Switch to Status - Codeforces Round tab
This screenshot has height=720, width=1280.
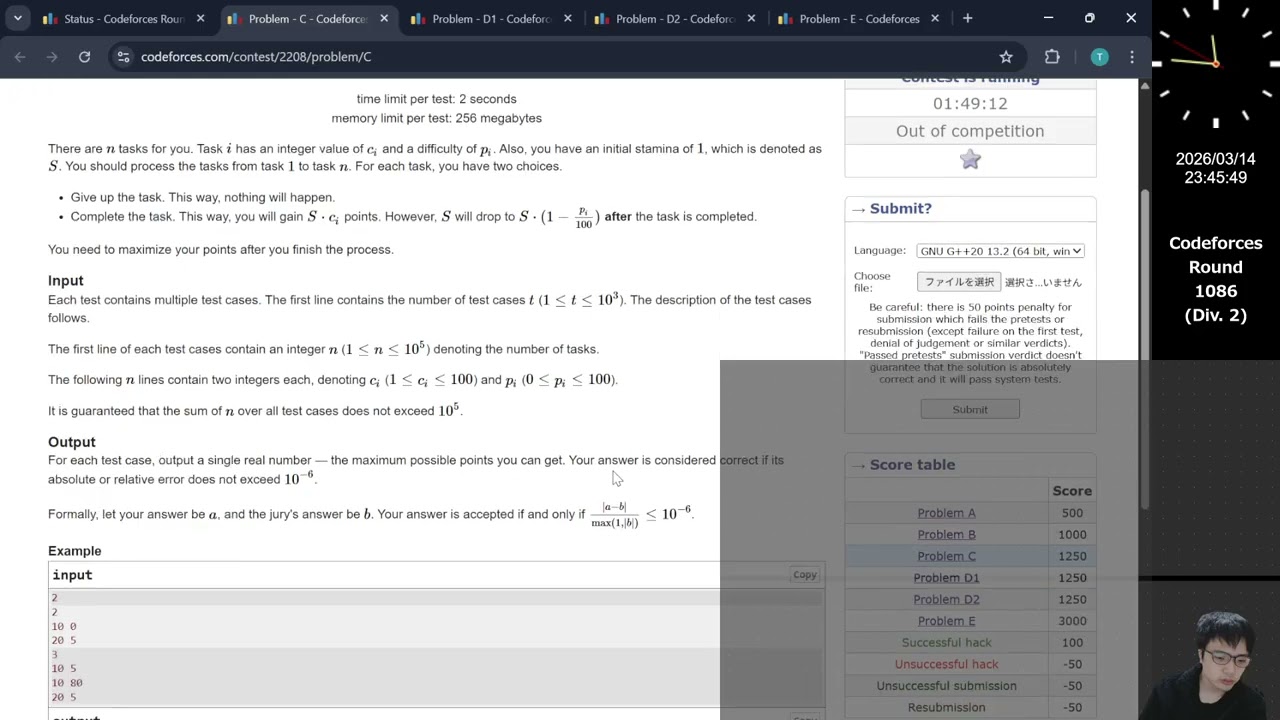pyautogui.click(x=124, y=19)
